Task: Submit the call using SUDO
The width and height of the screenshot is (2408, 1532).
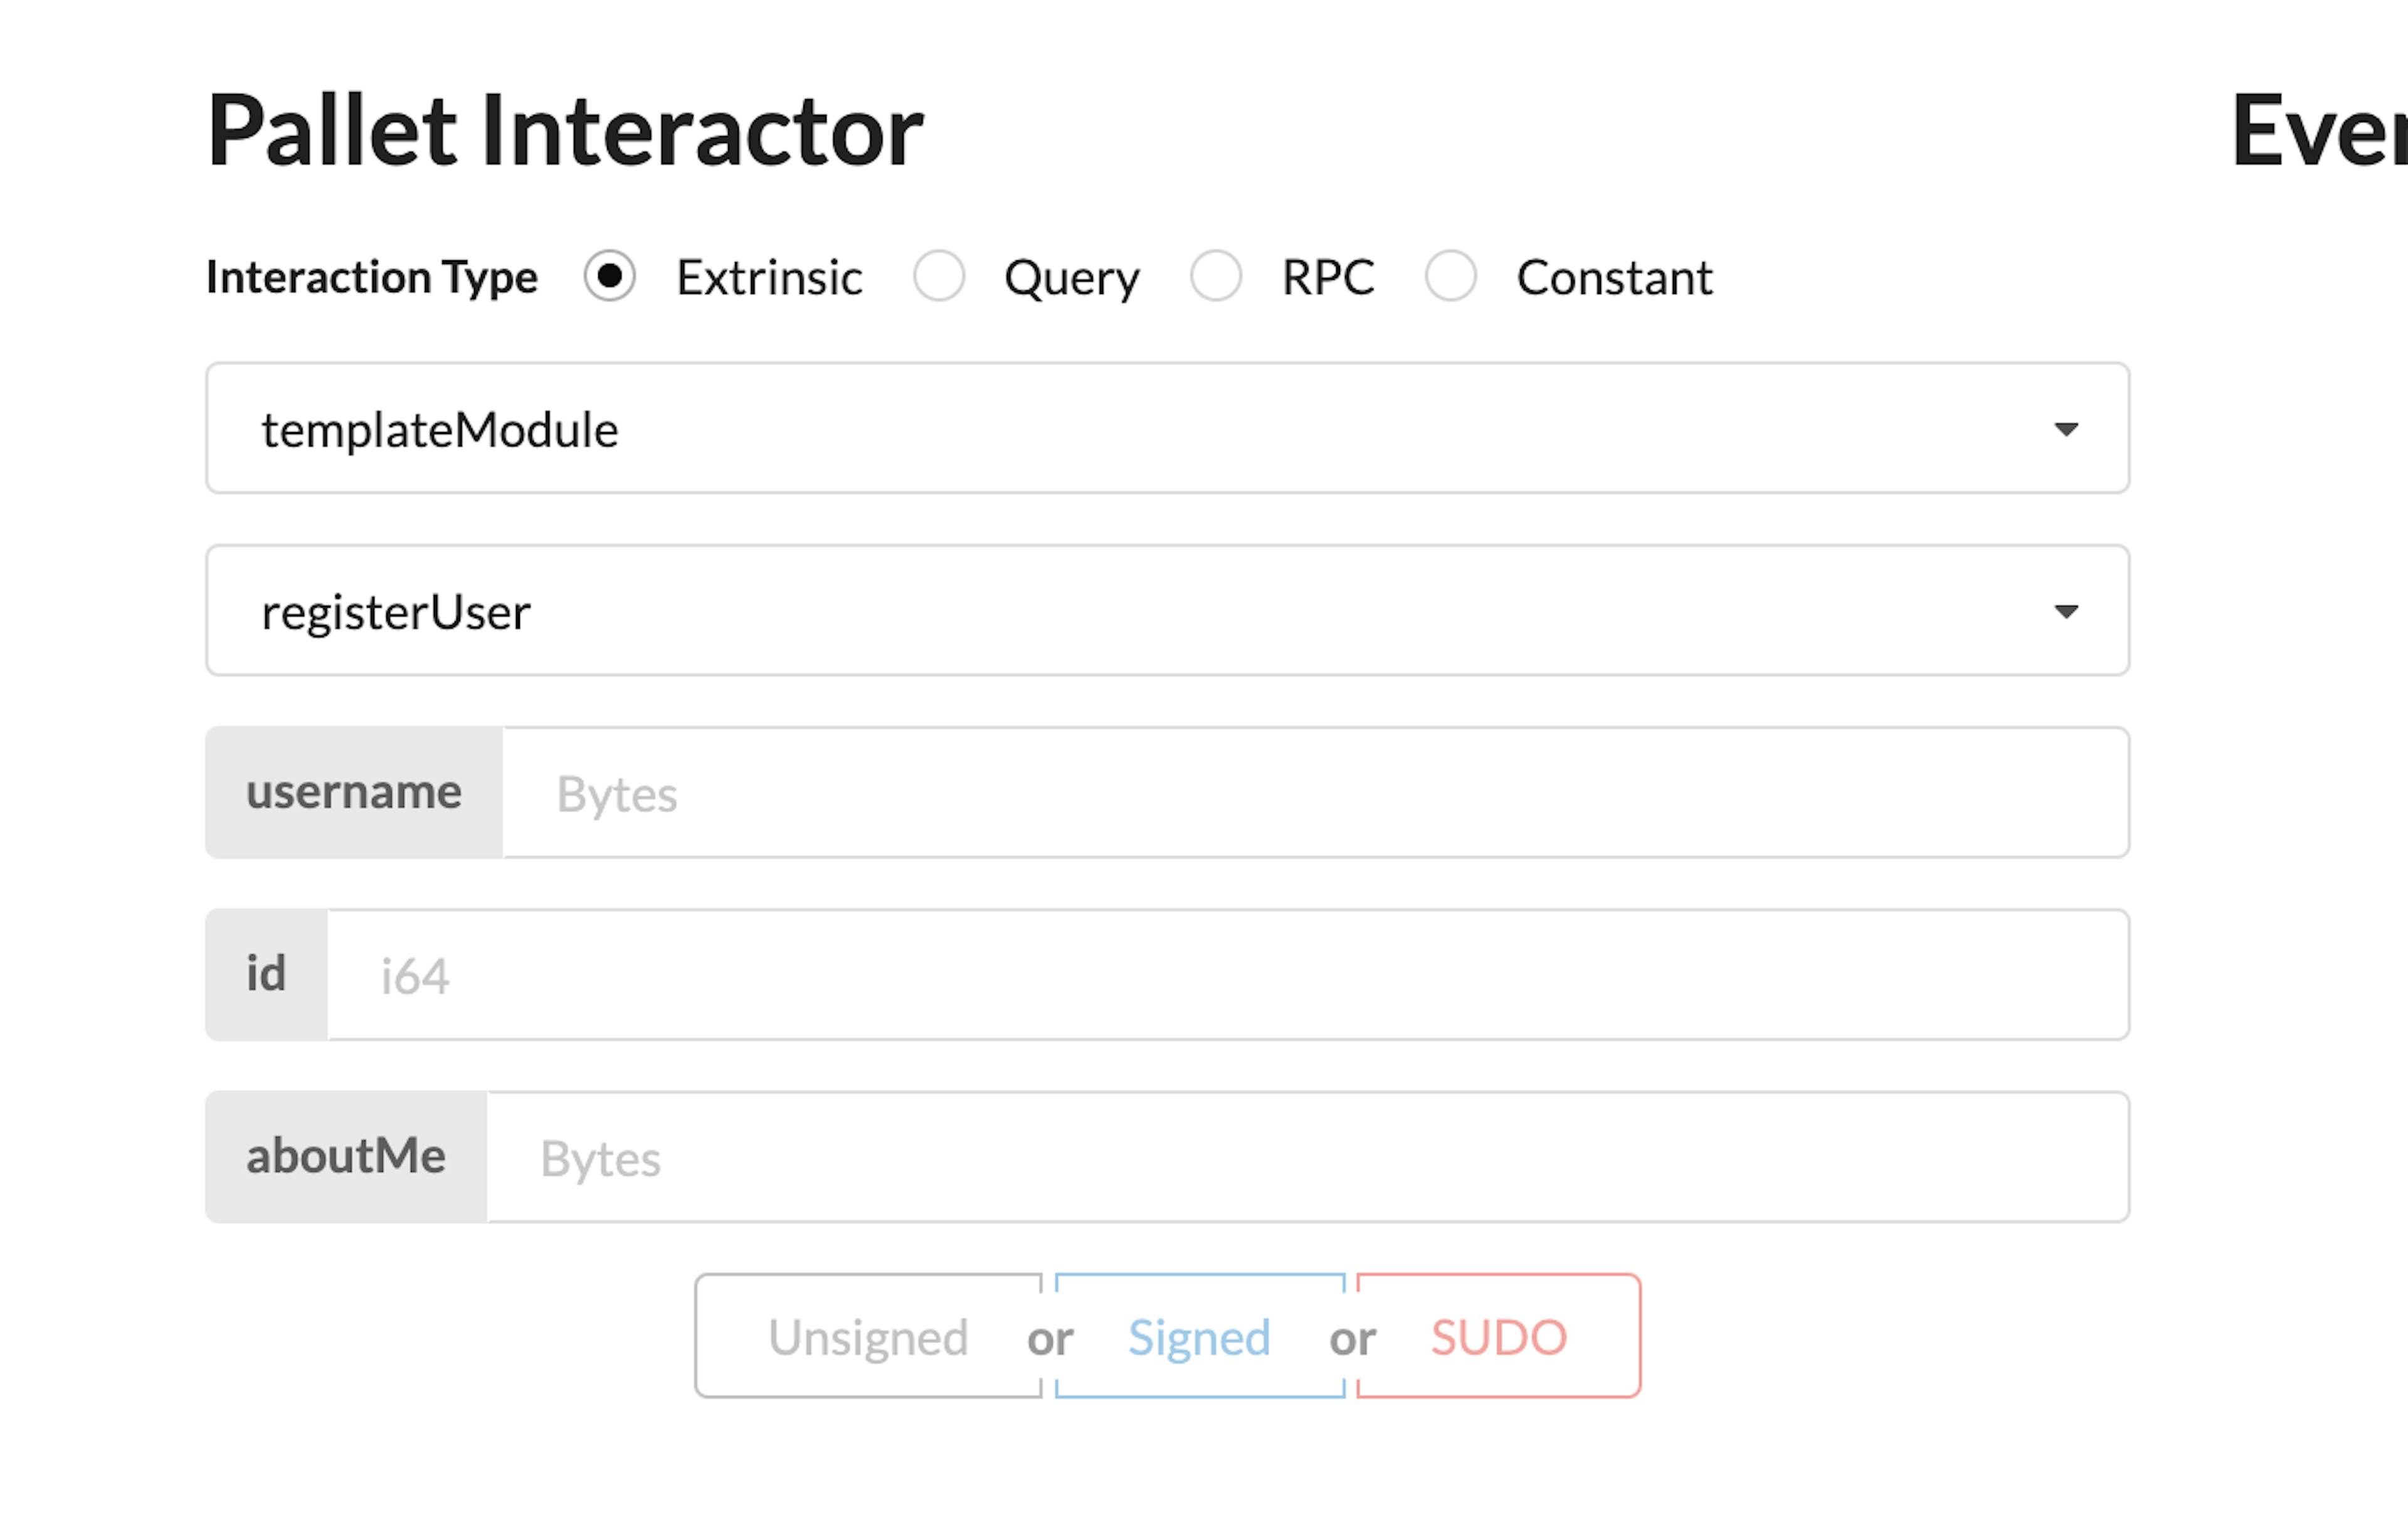Action: click(1498, 1337)
